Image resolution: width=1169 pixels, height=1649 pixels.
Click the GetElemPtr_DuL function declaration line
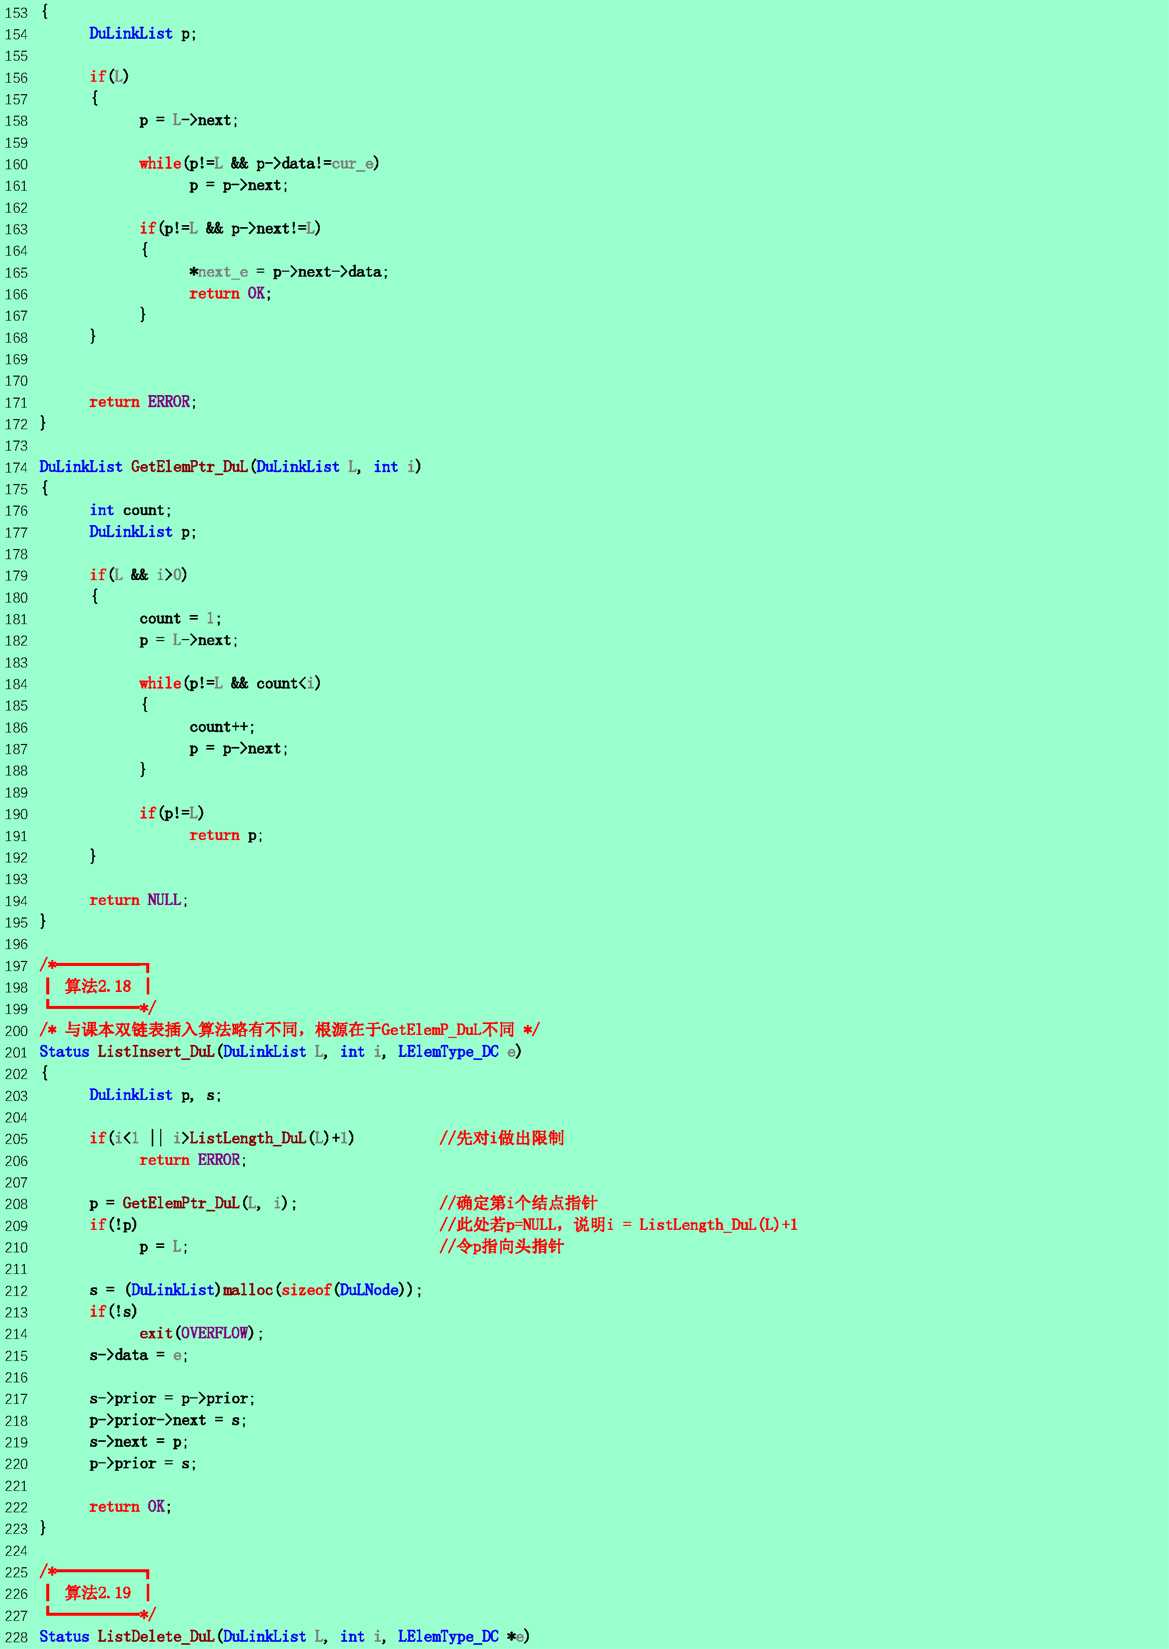[230, 467]
